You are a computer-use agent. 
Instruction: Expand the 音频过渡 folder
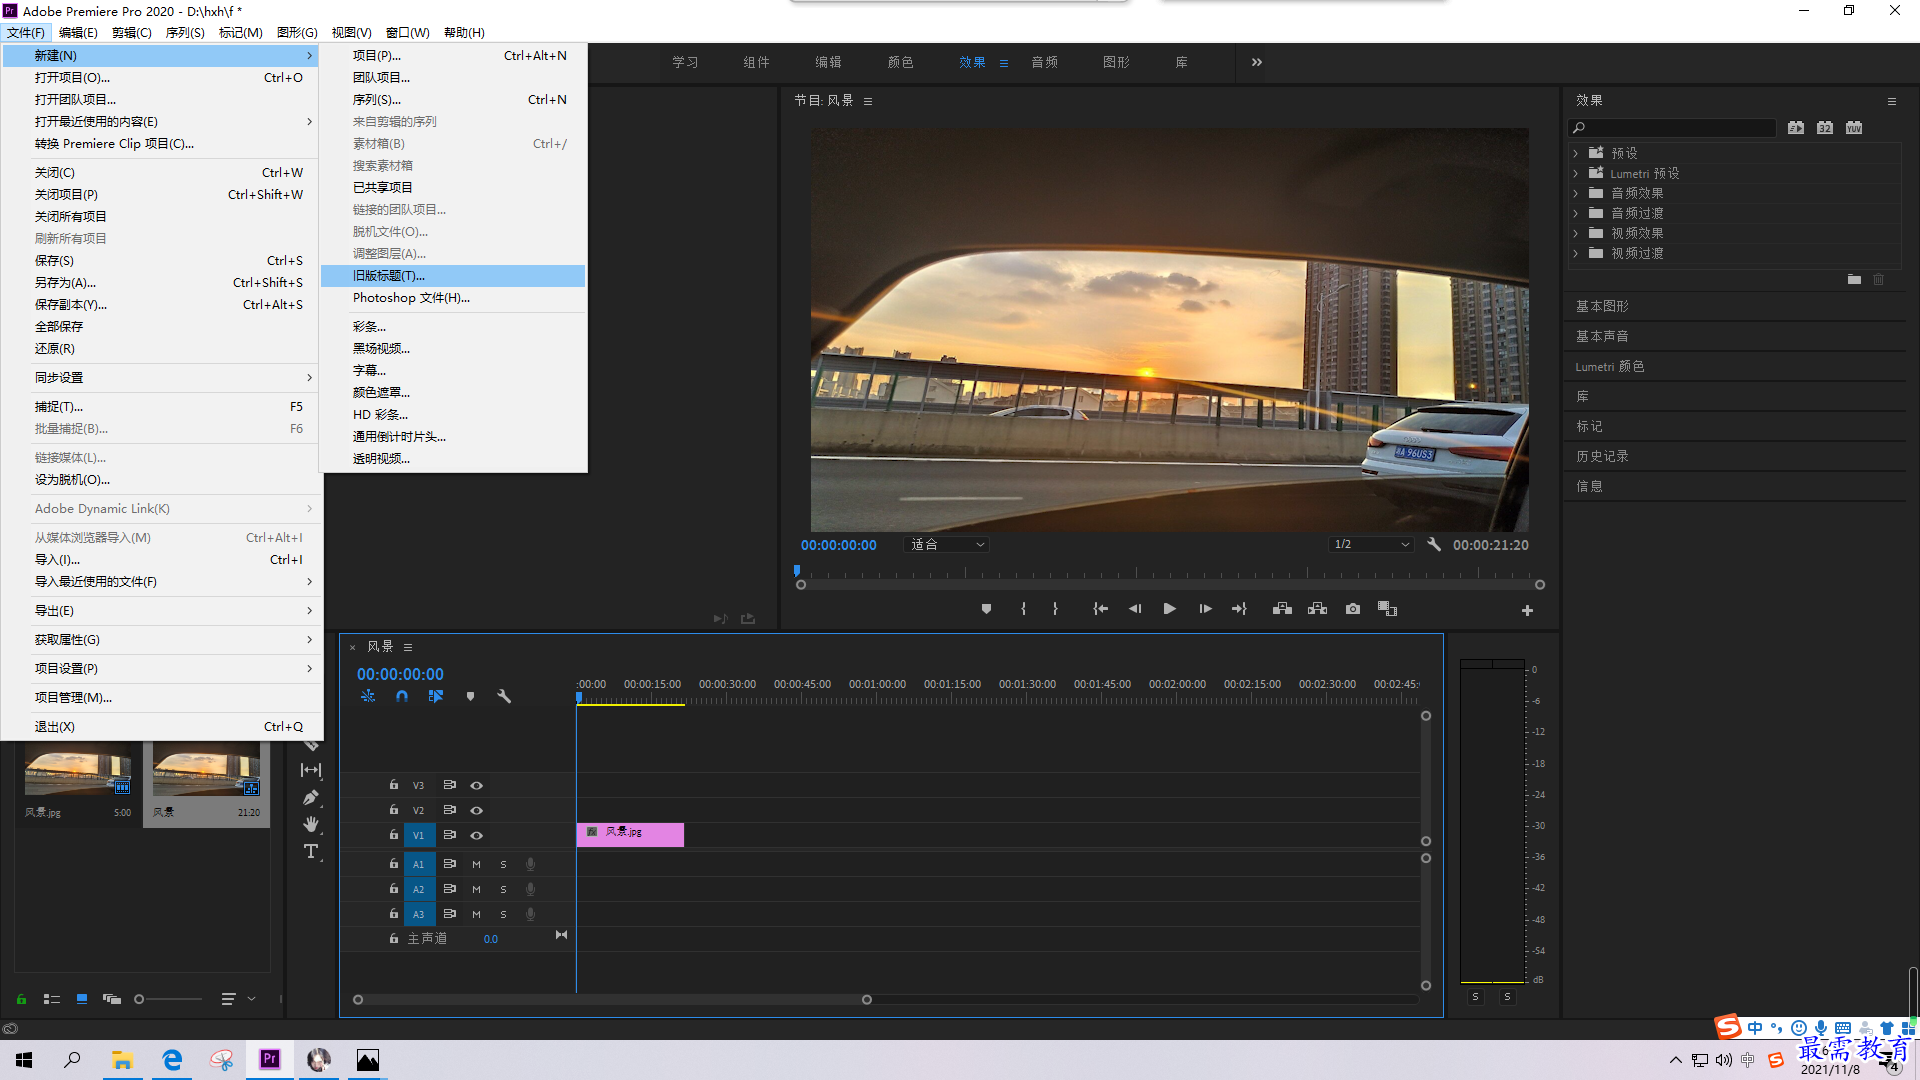[1576, 213]
